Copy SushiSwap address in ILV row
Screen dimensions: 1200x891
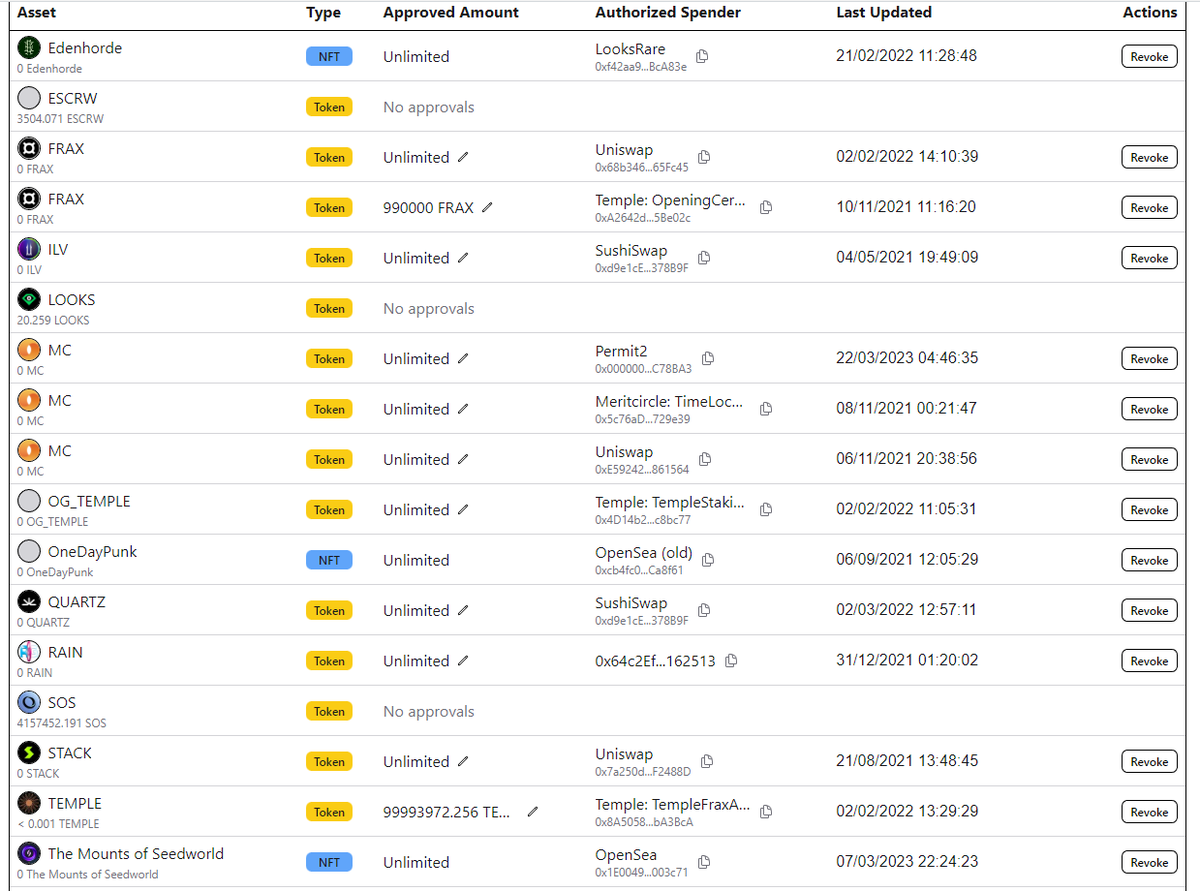(x=704, y=258)
